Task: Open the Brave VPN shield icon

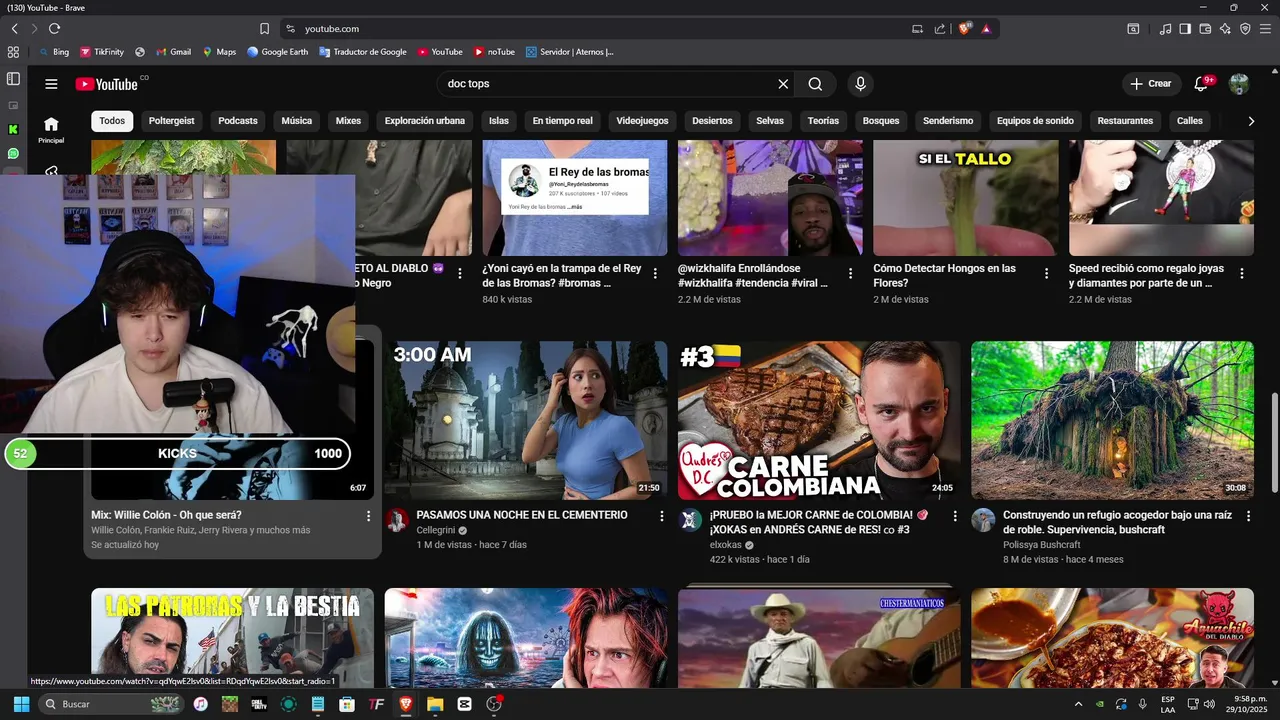Action: [x=1245, y=29]
